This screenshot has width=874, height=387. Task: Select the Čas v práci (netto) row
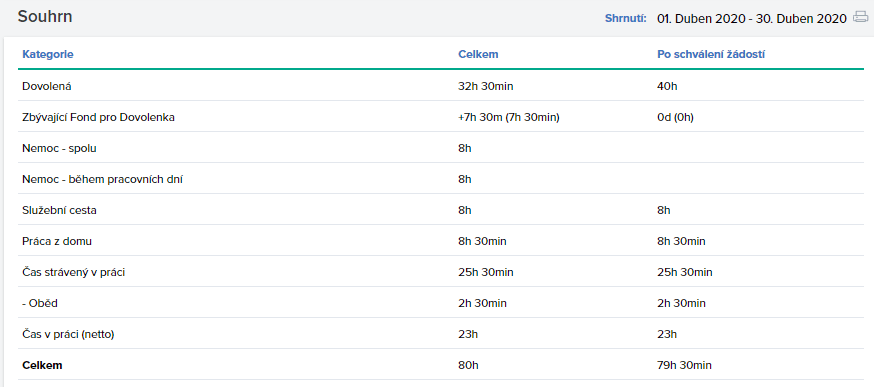click(441, 334)
